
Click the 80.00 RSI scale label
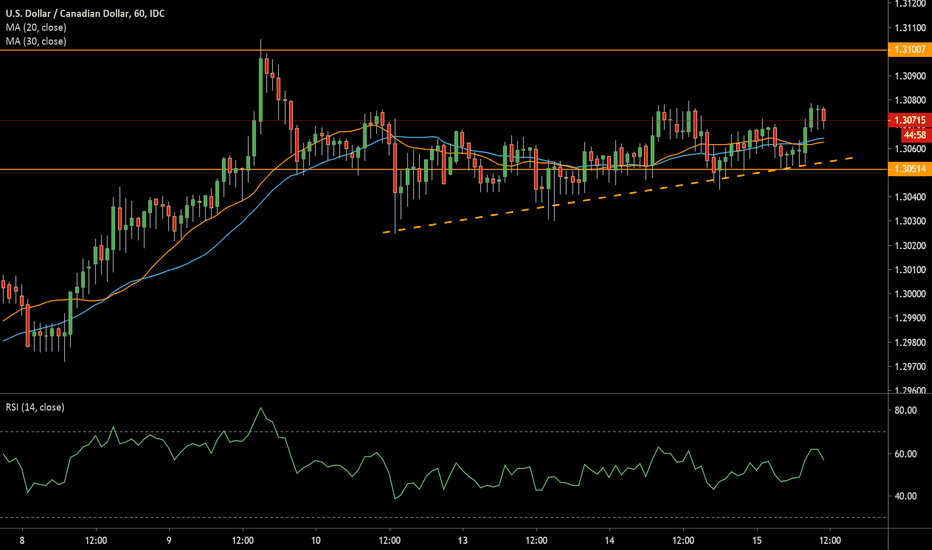pyautogui.click(x=906, y=410)
